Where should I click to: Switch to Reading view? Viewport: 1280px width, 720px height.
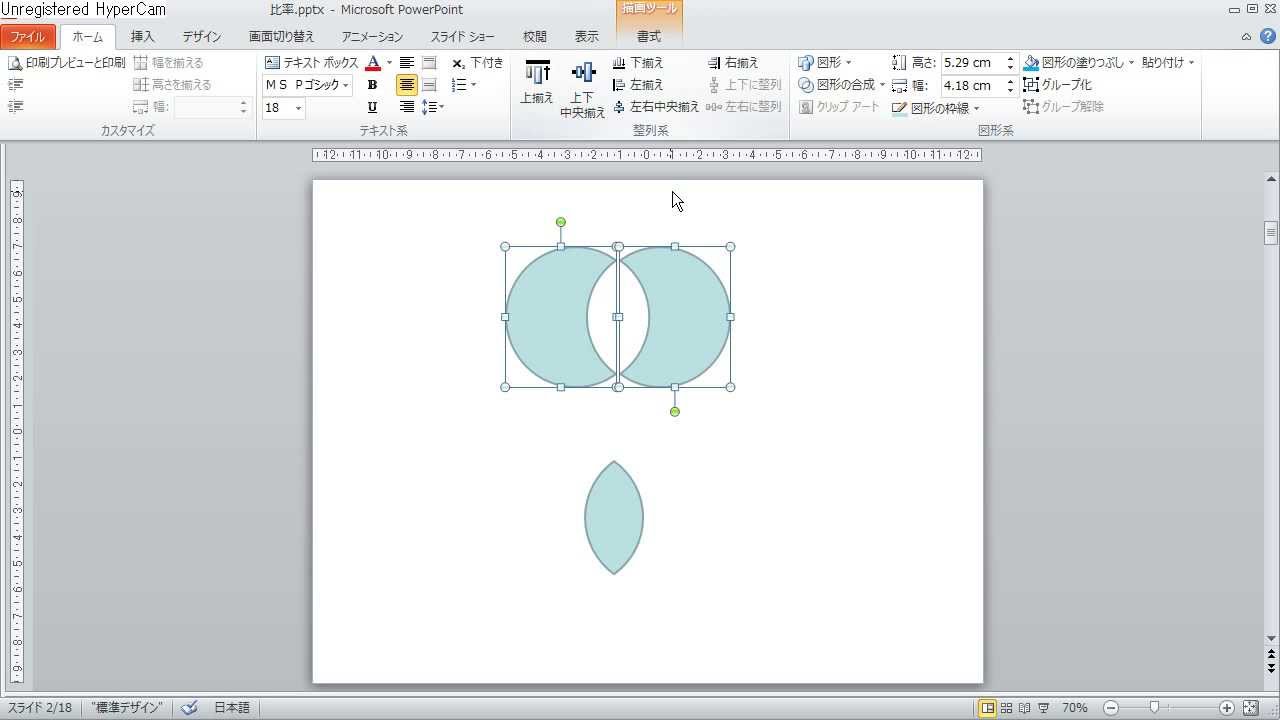click(1024, 708)
